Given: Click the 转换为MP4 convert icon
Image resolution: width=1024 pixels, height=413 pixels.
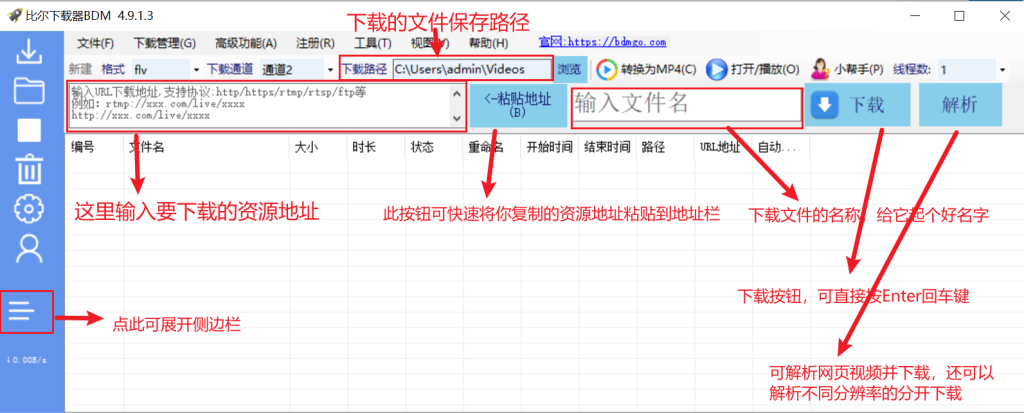Looking at the screenshot, I should pyautogui.click(x=607, y=69).
